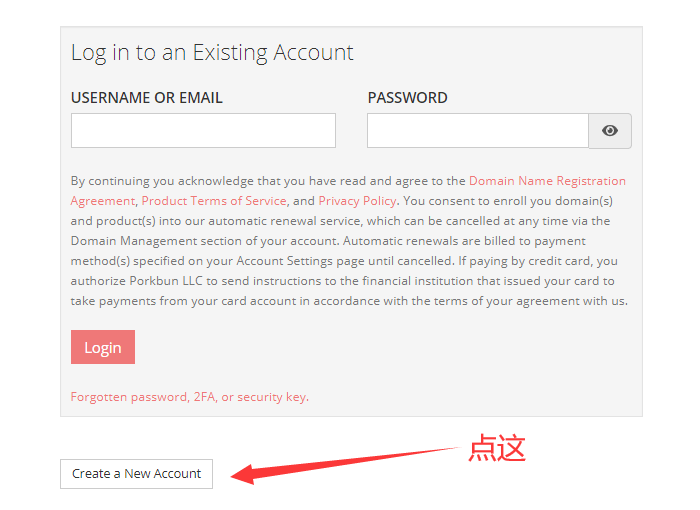
Task: Click the USERNAME OR EMAIL label
Action: (147, 98)
